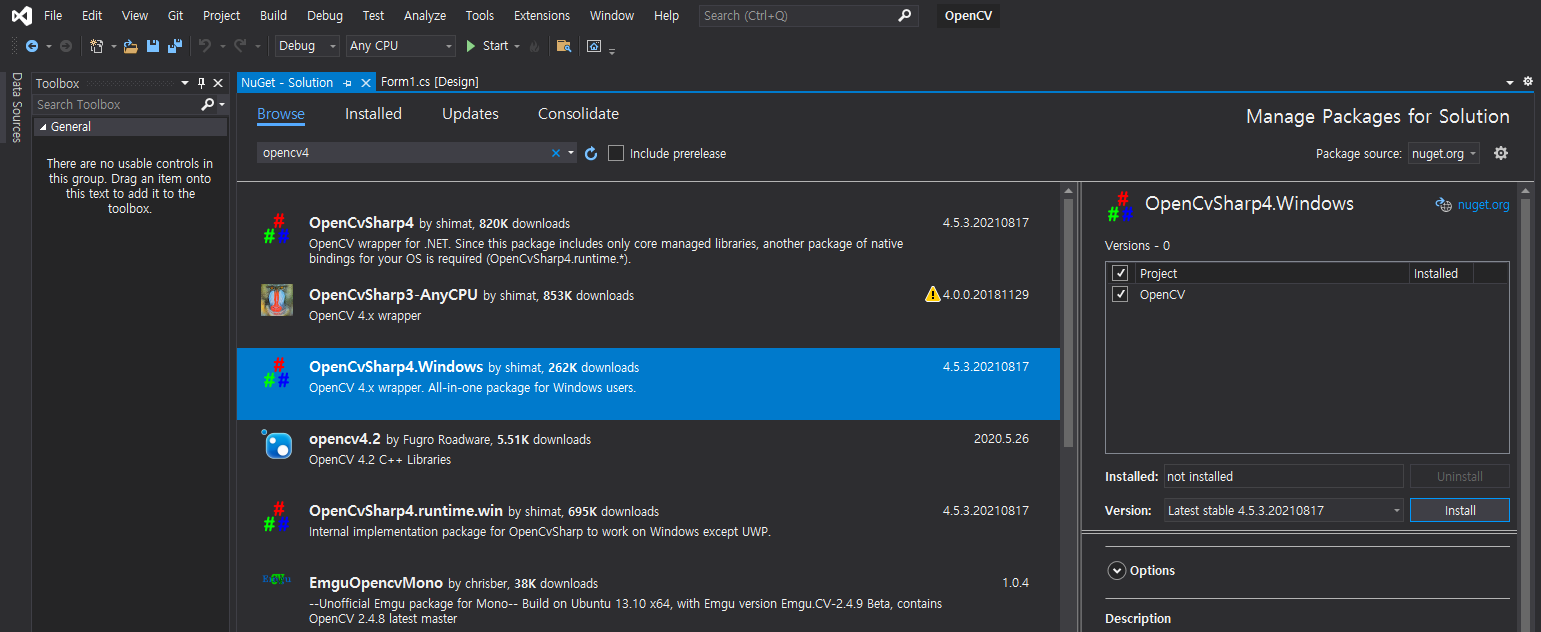Click the details pane scroll-up arrow
1541x632 pixels.
click(x=1526, y=189)
